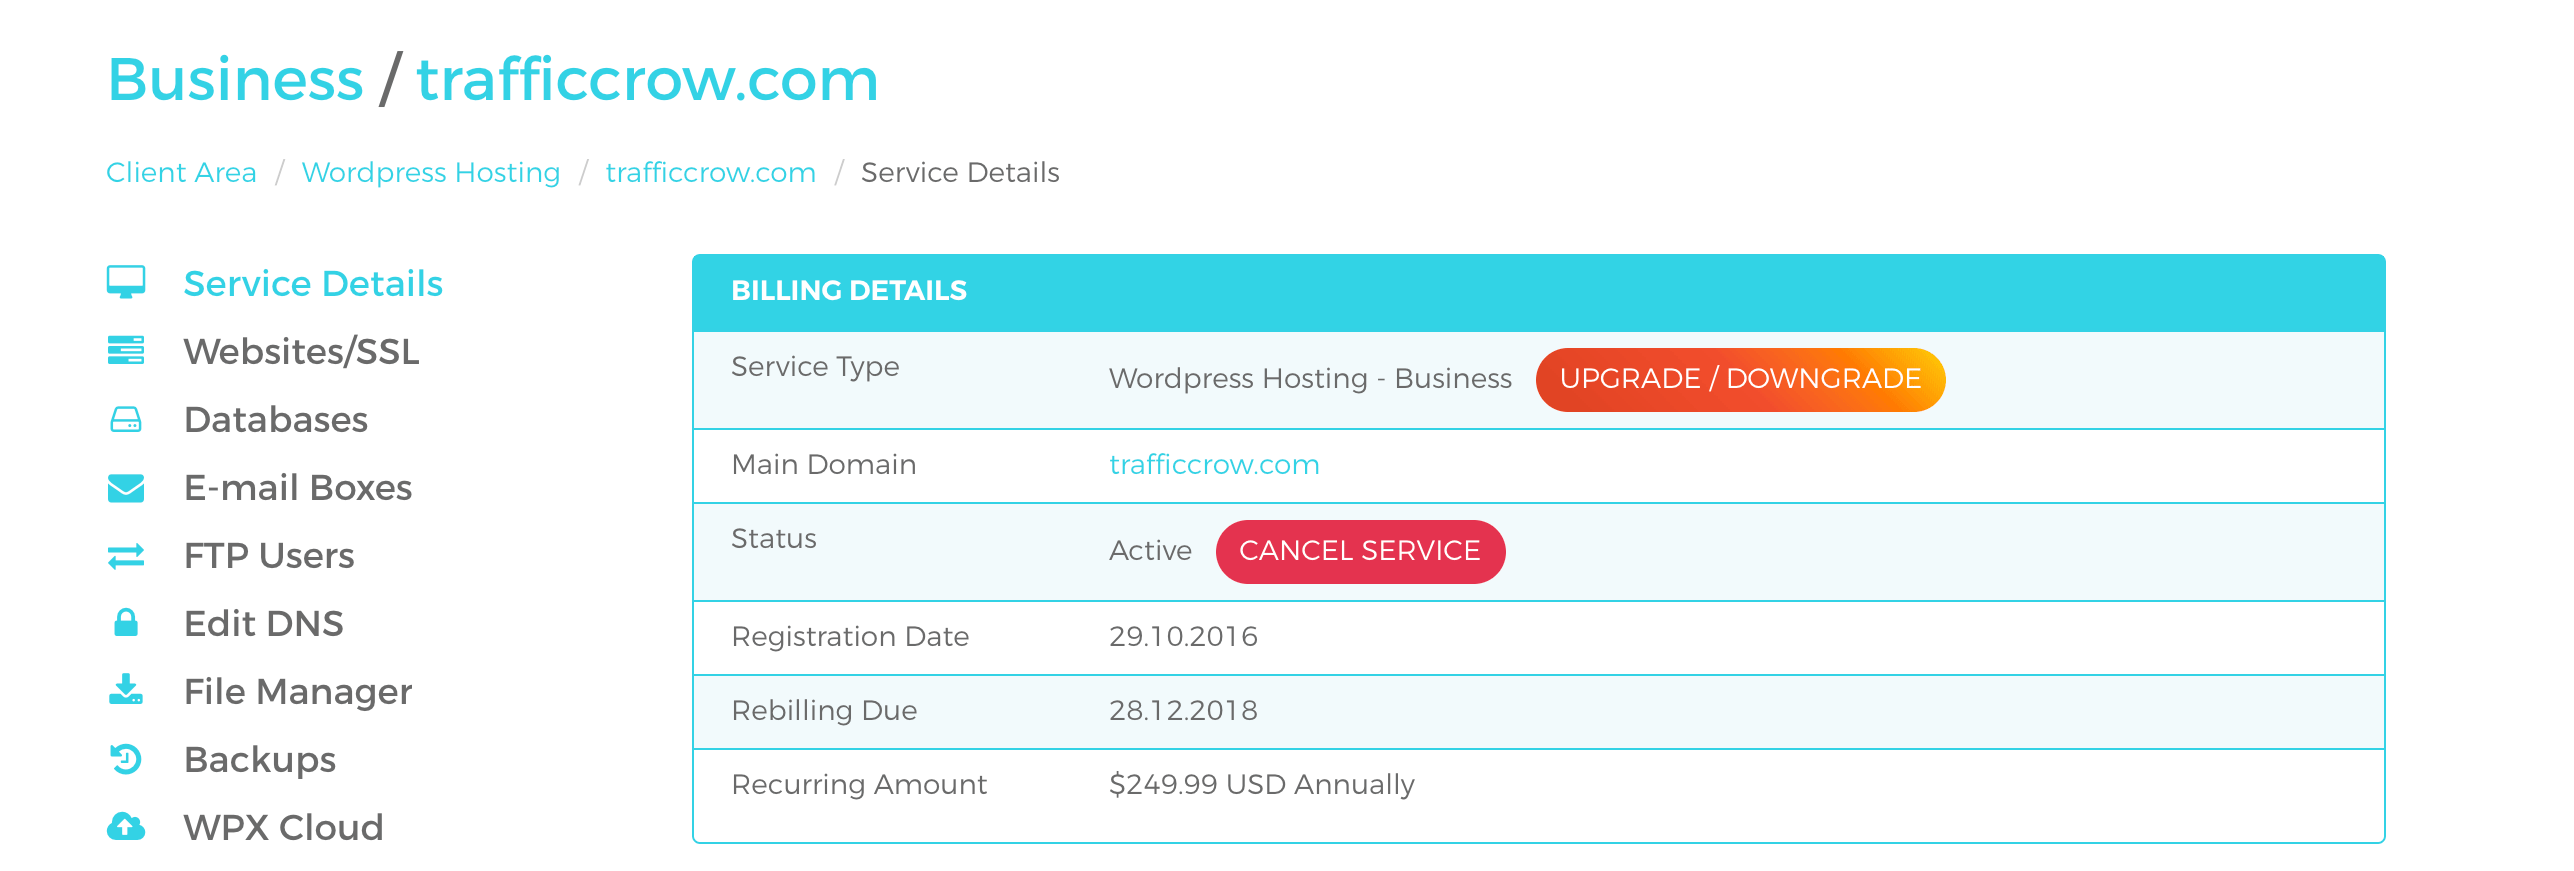Click the Business link in page title
2574x871 pixels.
[x=235, y=79]
